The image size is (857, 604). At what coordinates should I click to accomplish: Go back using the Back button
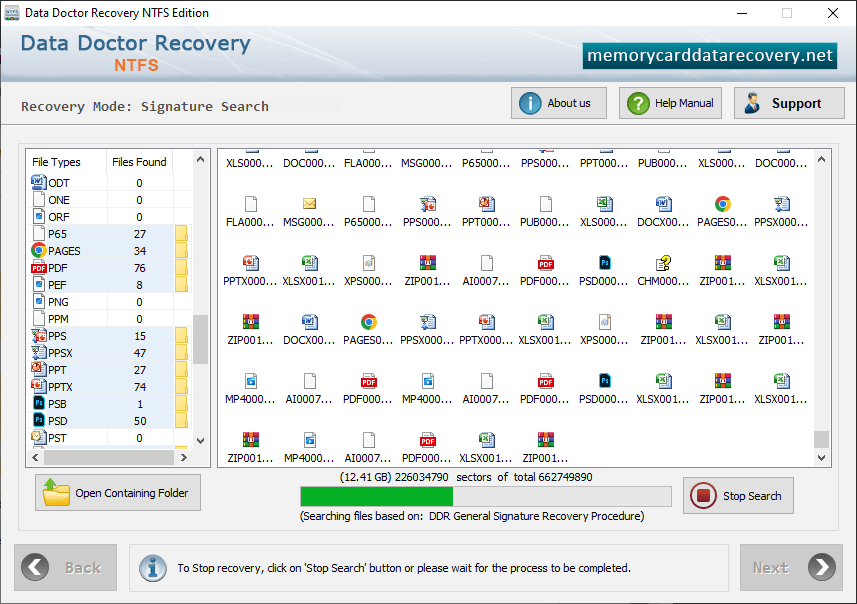(66, 567)
